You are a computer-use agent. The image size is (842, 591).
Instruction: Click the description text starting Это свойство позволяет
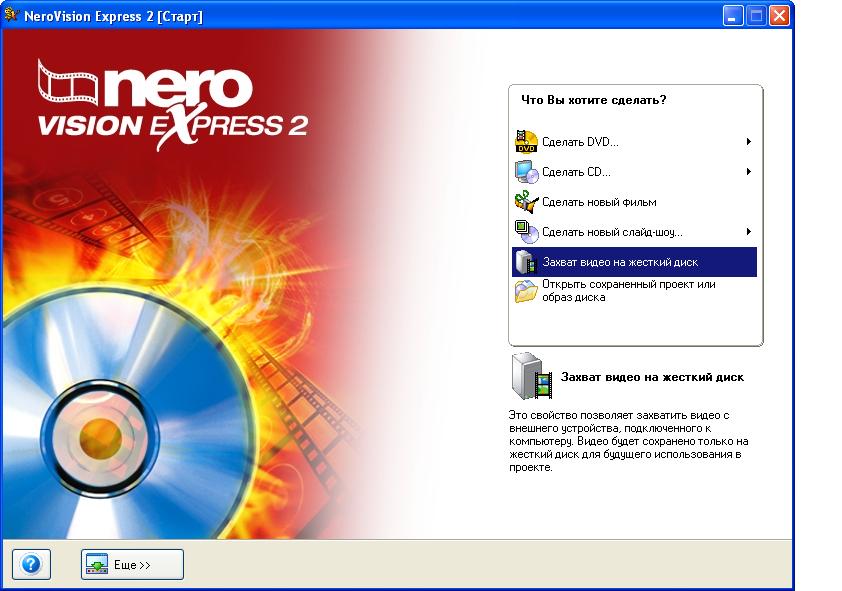tap(628, 441)
